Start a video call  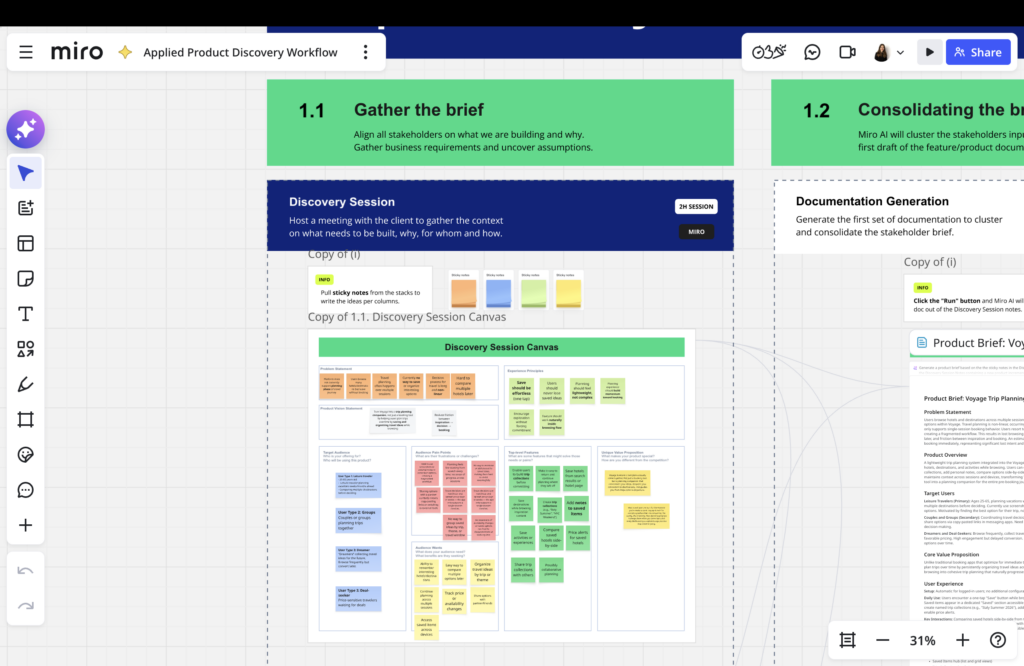(x=847, y=52)
